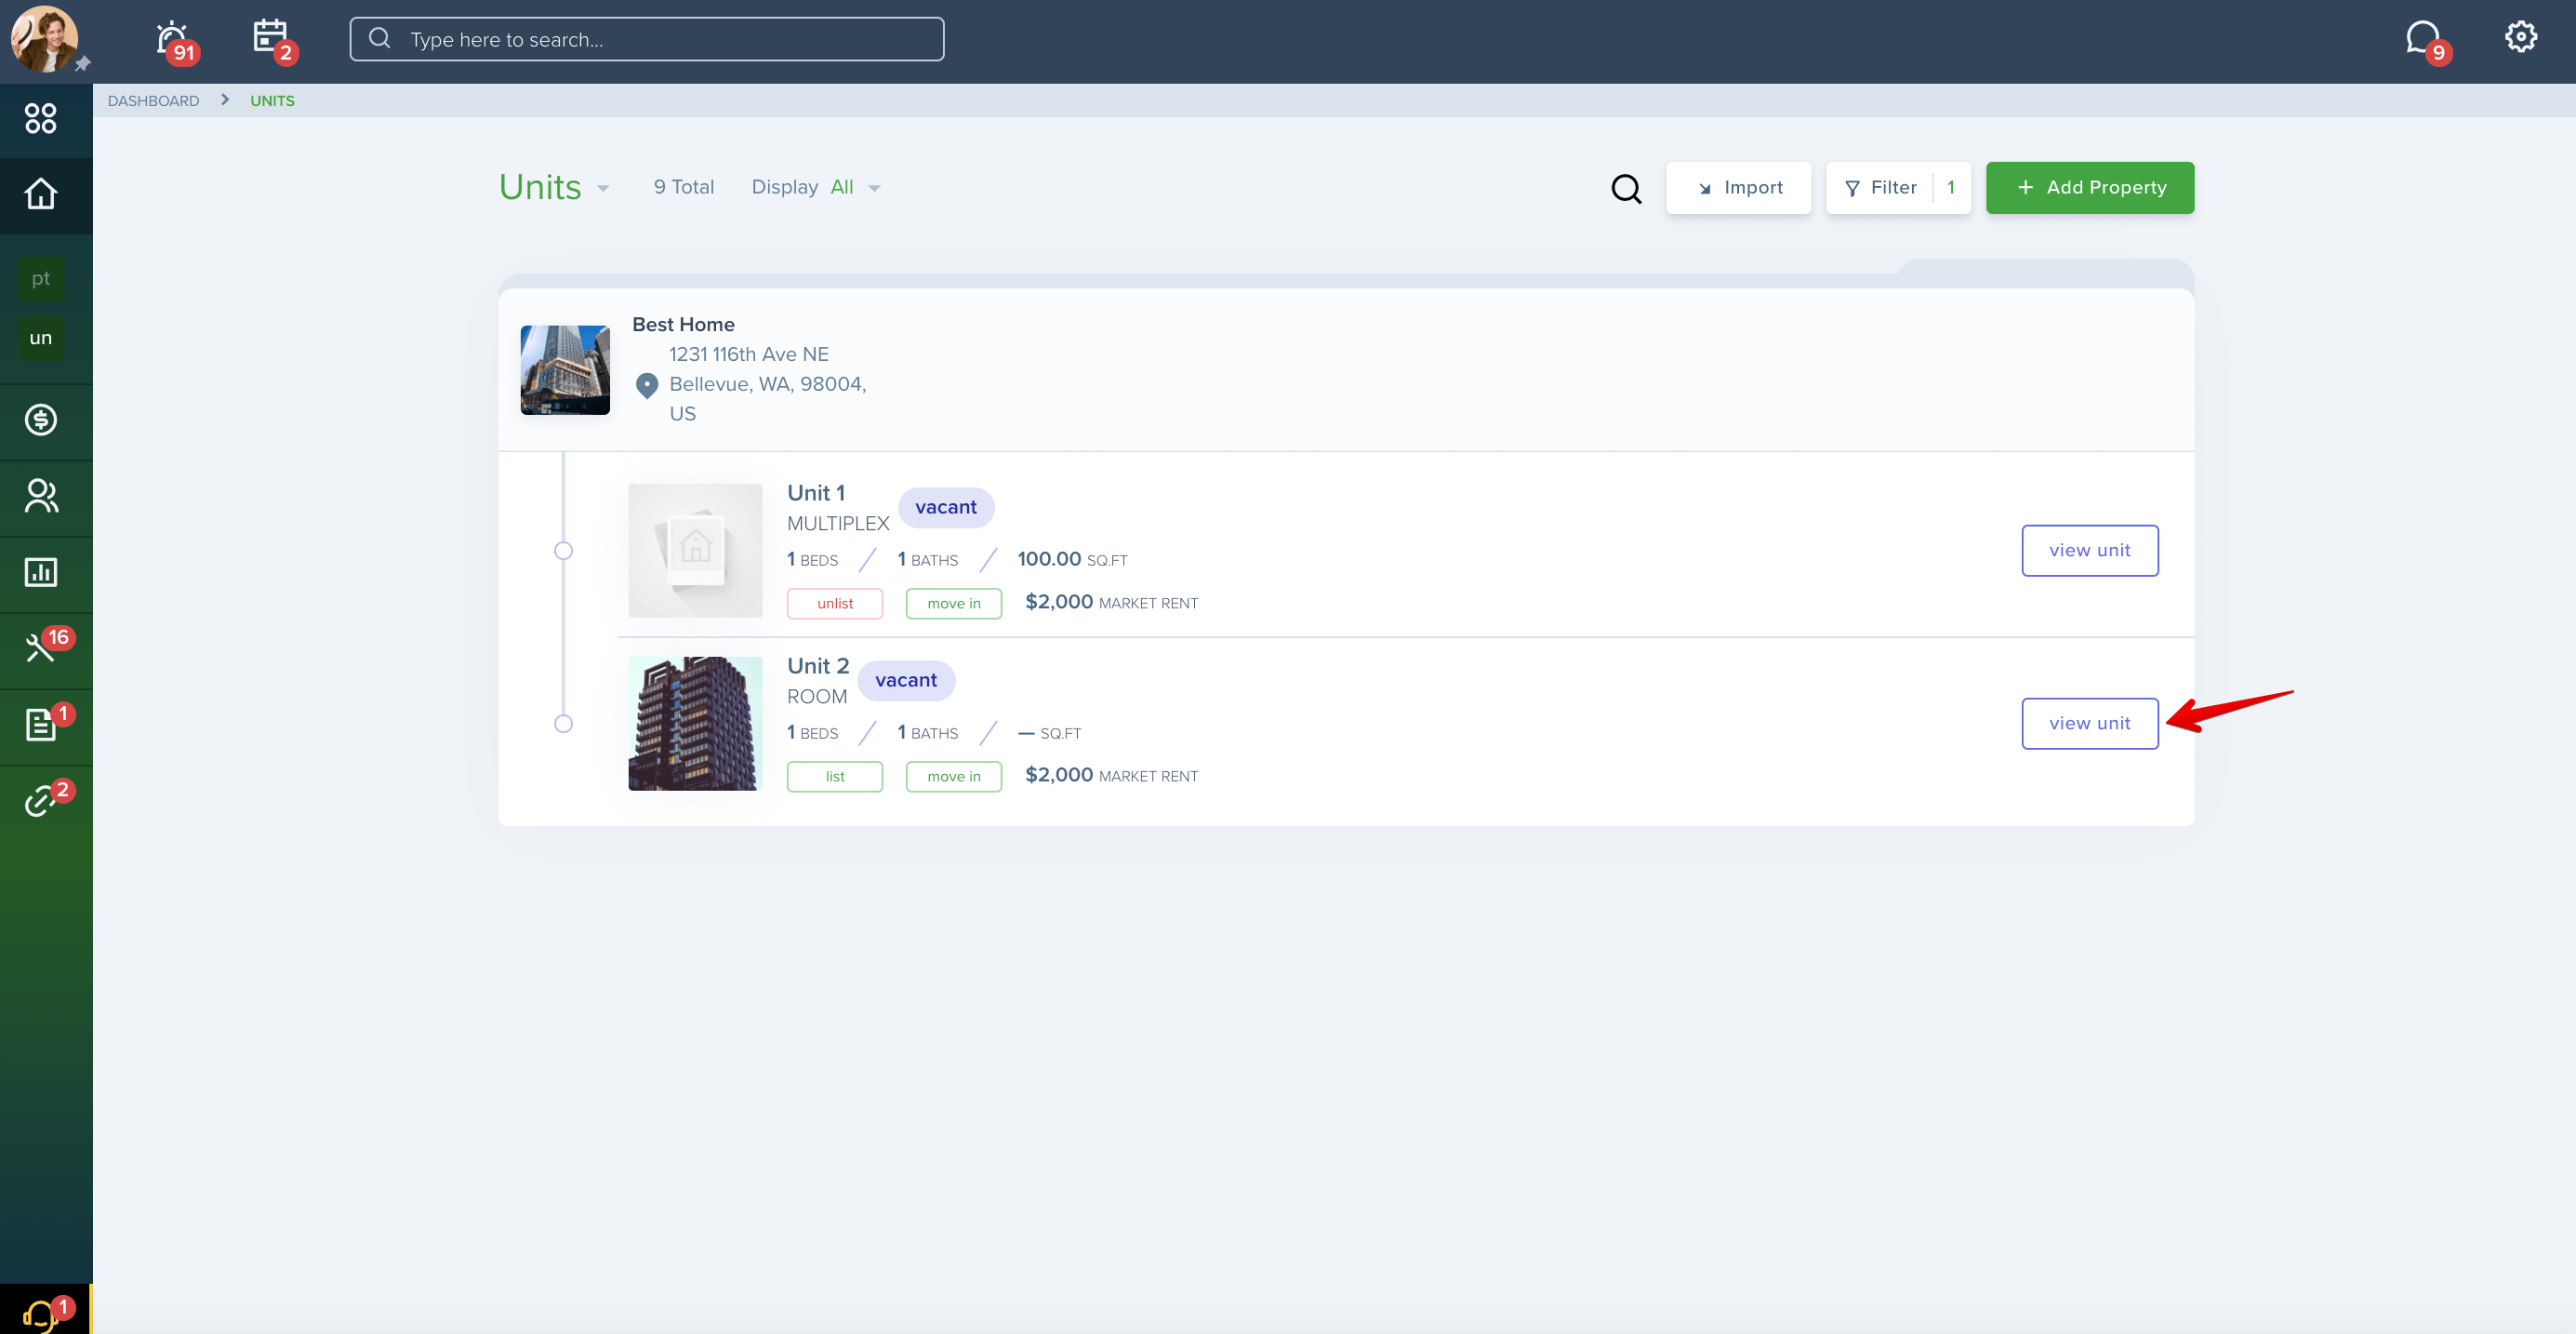This screenshot has height=1334, width=2576.
Task: Click the Best Home property name
Action: click(683, 325)
